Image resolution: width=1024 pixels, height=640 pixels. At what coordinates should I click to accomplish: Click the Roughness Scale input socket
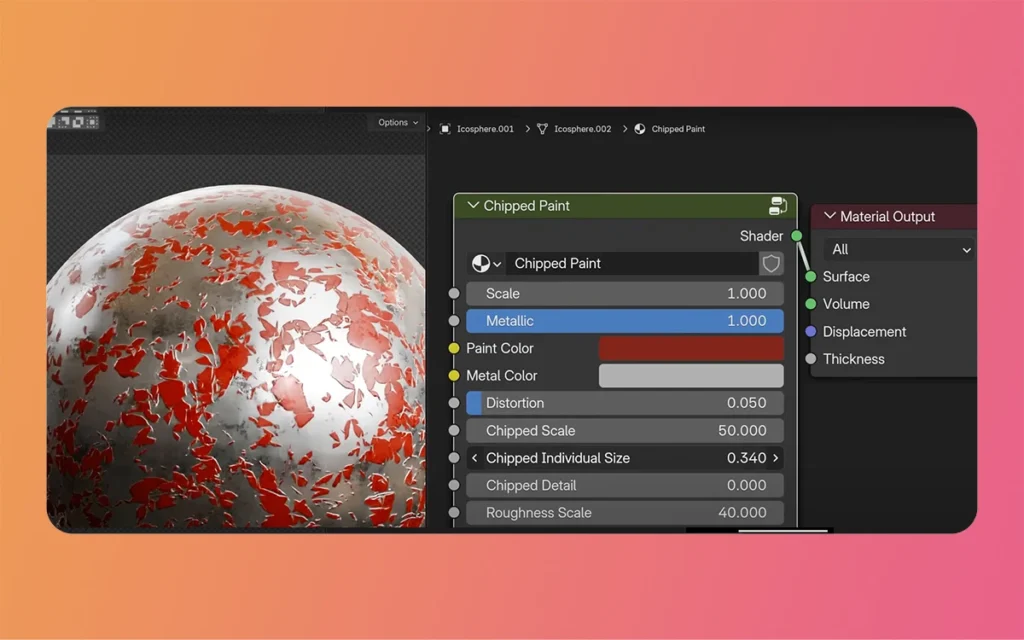coord(454,513)
